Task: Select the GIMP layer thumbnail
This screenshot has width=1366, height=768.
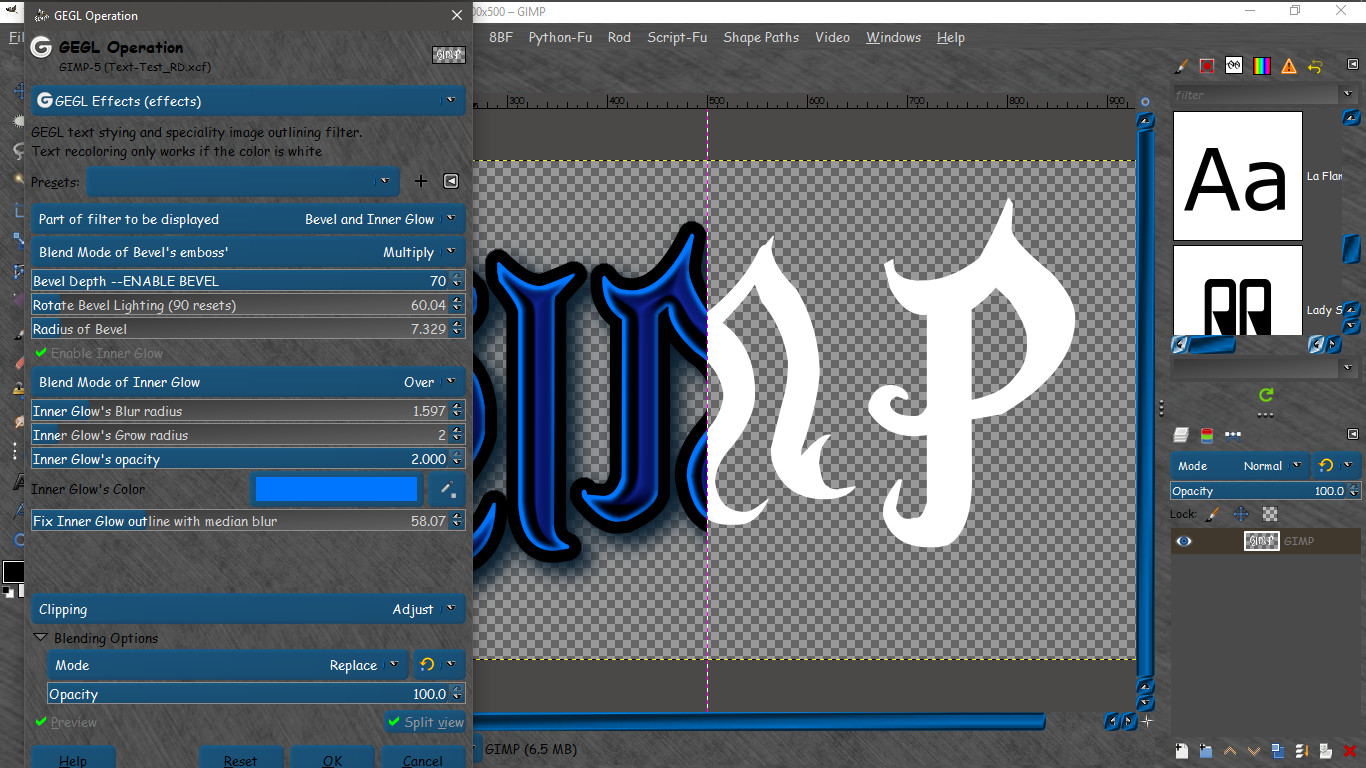Action: tap(1261, 541)
